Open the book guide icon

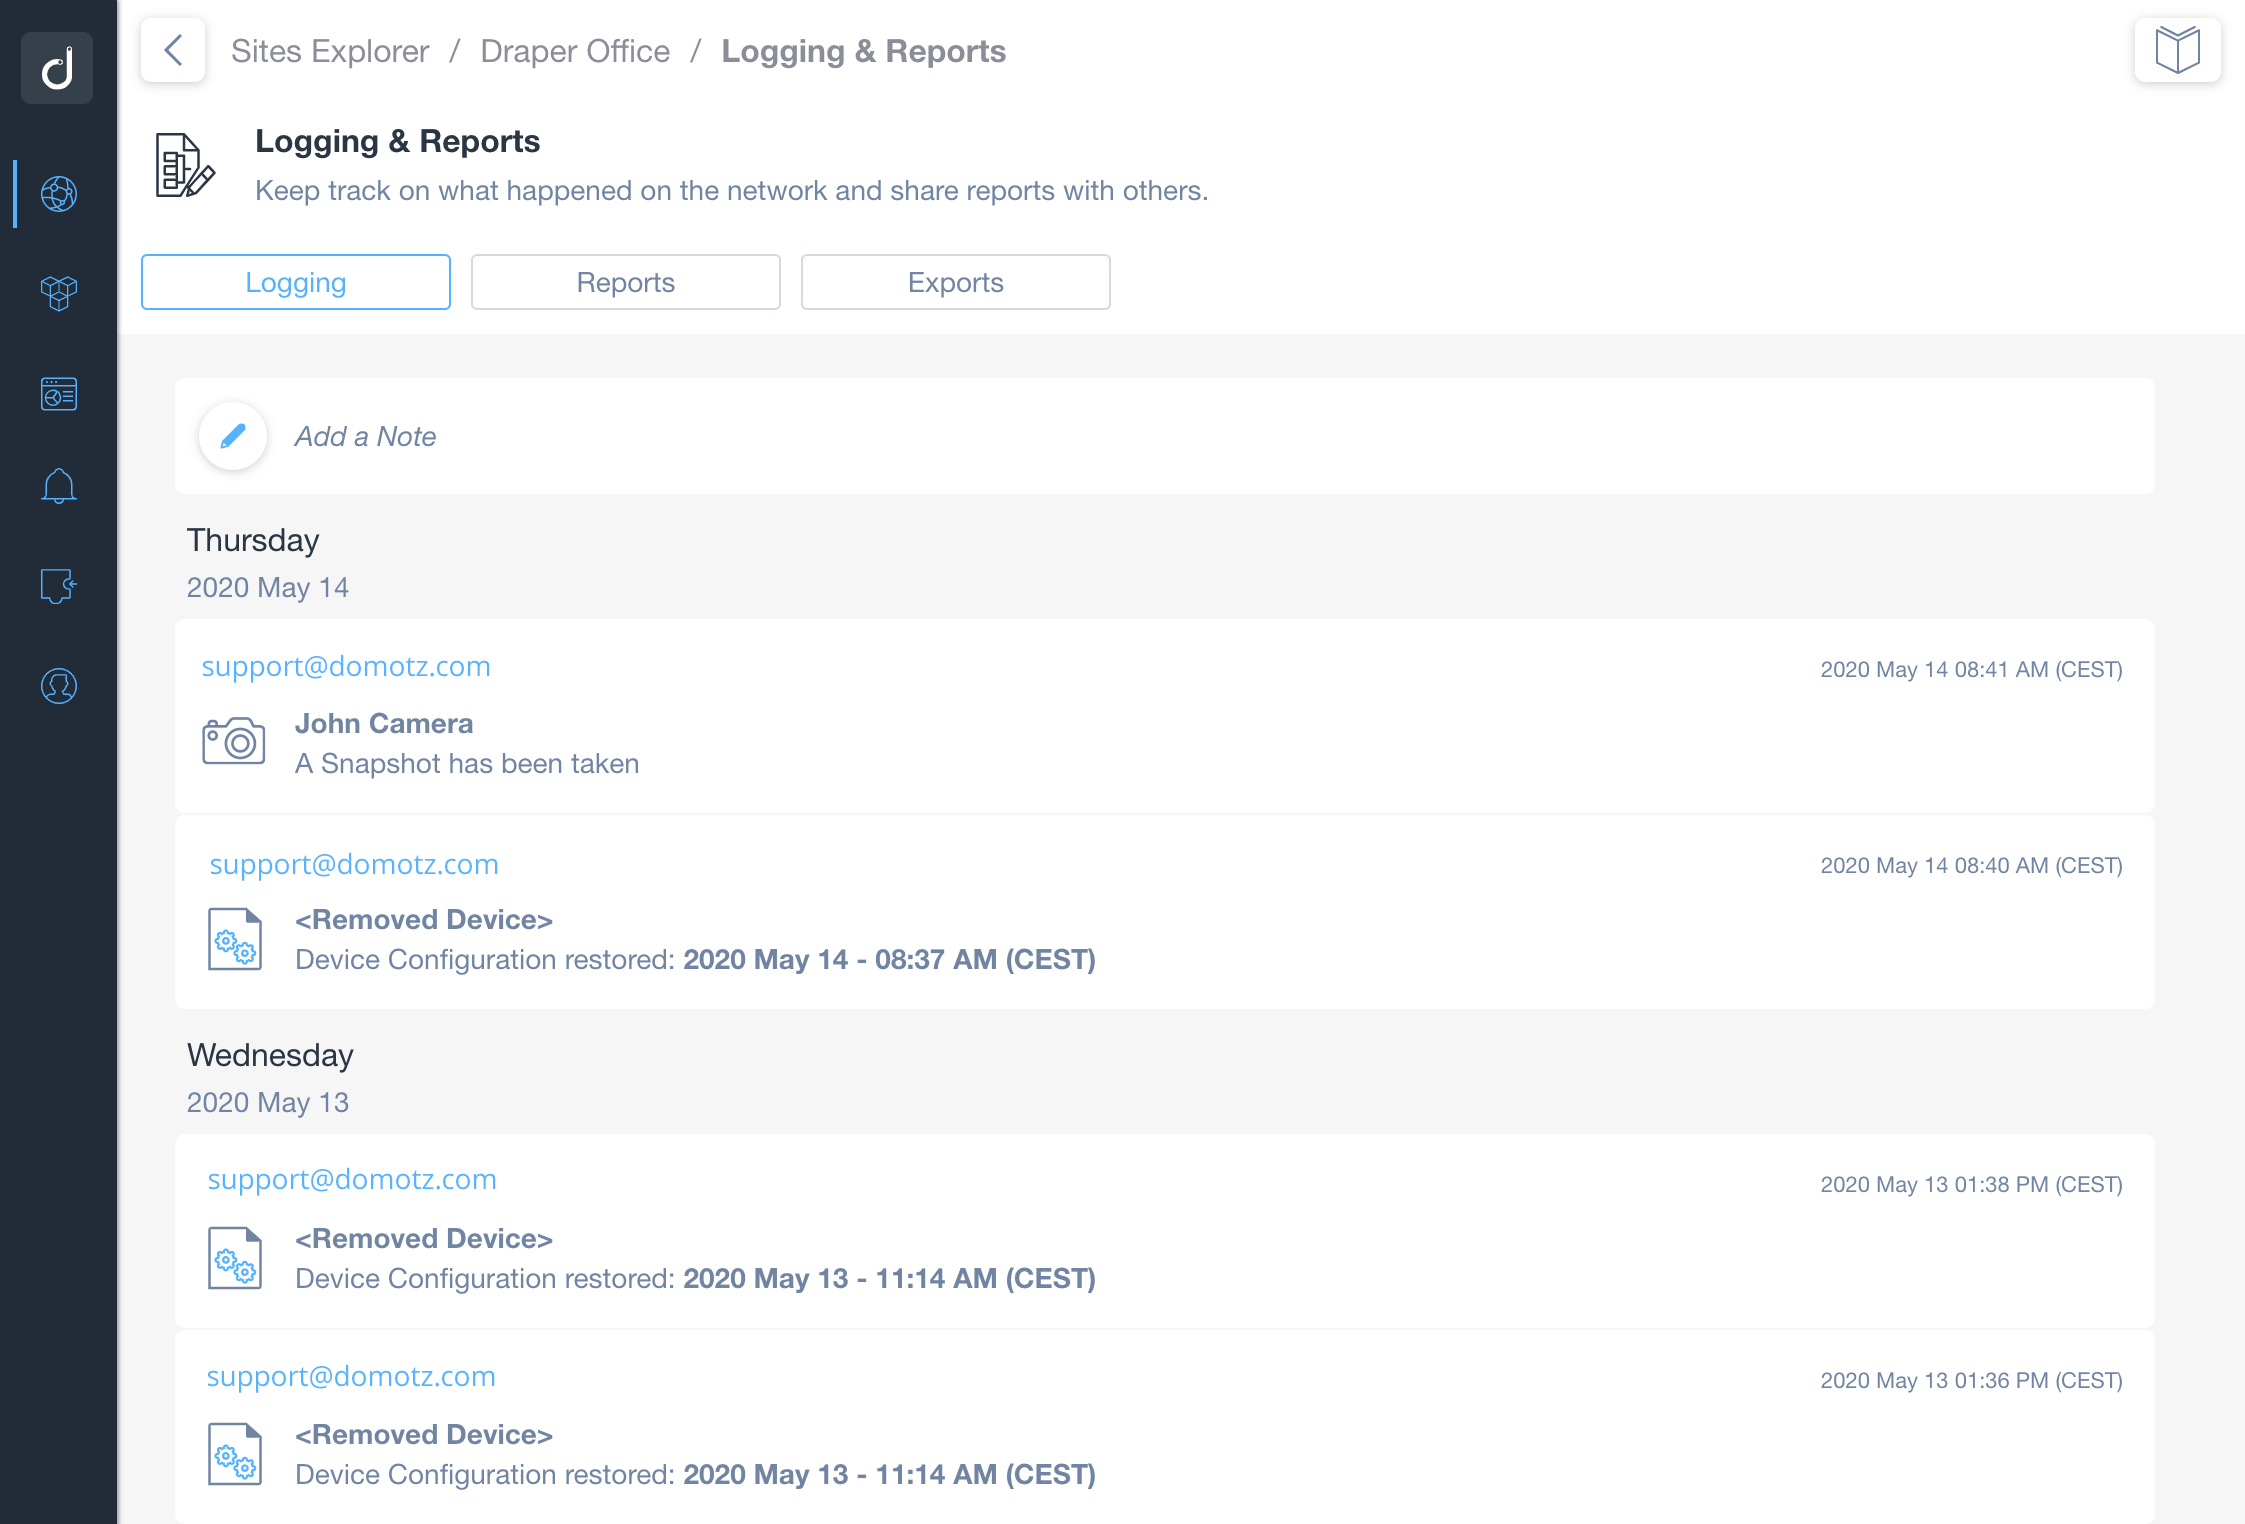click(x=2177, y=50)
